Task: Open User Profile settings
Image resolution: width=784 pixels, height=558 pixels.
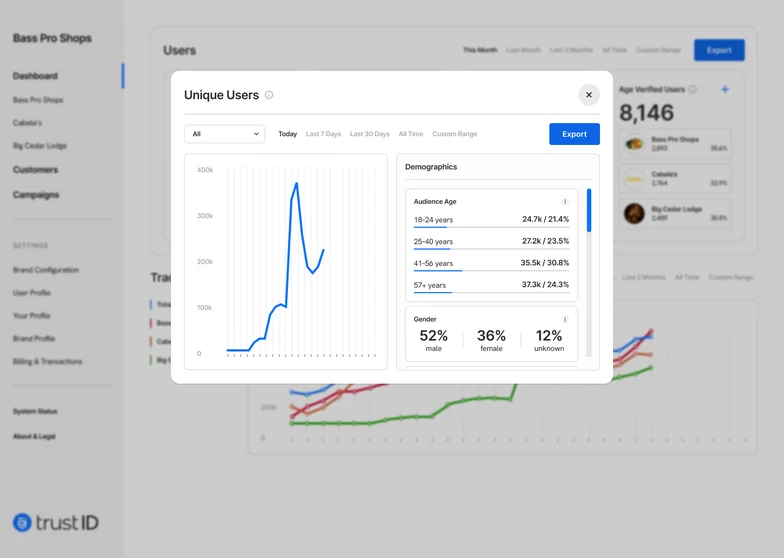Action: [x=32, y=292]
